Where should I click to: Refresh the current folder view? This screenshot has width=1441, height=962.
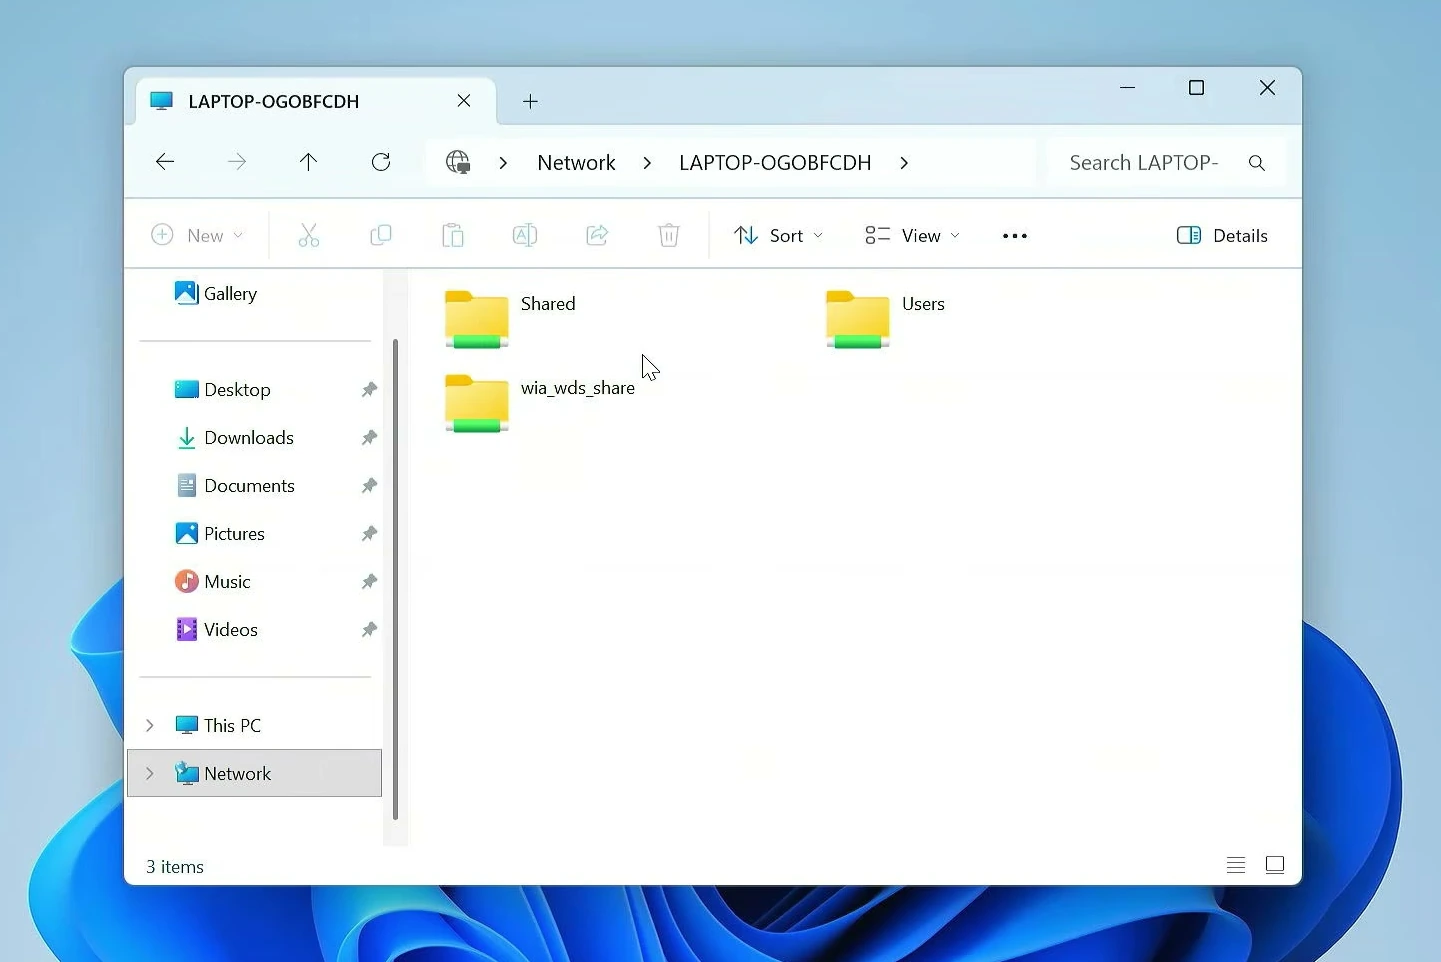point(381,162)
